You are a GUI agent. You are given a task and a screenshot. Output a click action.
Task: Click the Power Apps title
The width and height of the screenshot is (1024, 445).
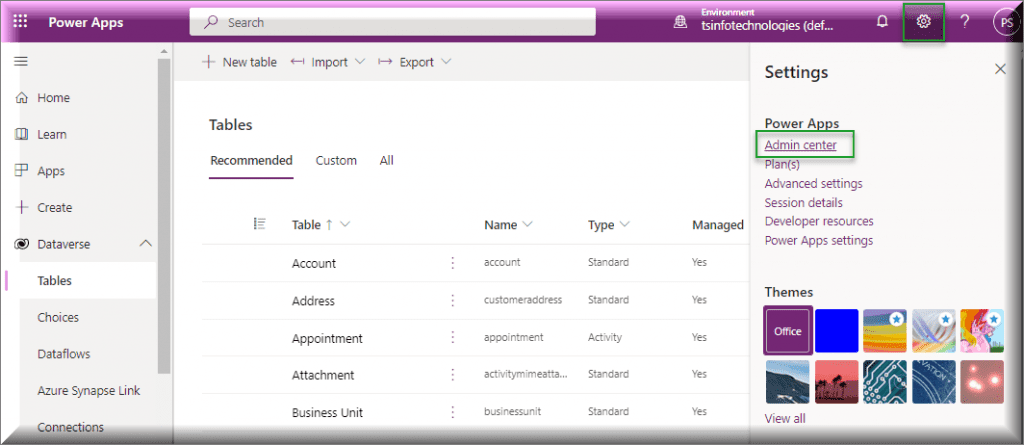(86, 22)
